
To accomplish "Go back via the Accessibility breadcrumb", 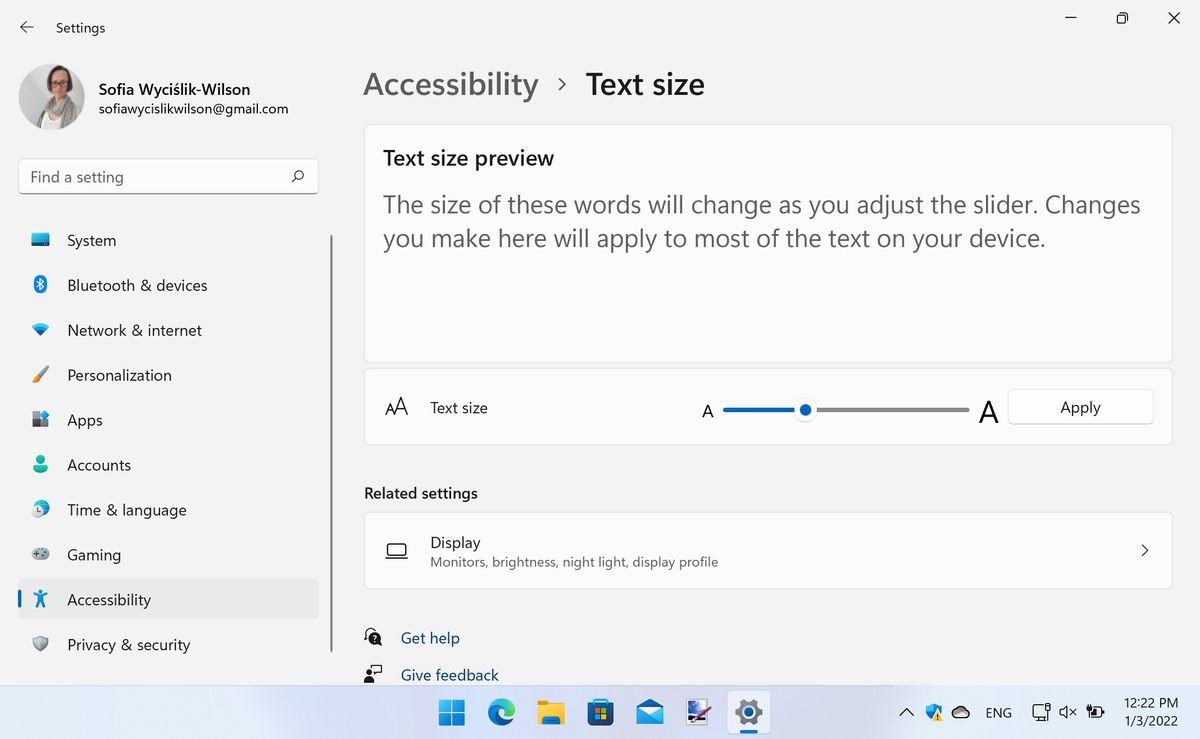I will coord(451,85).
